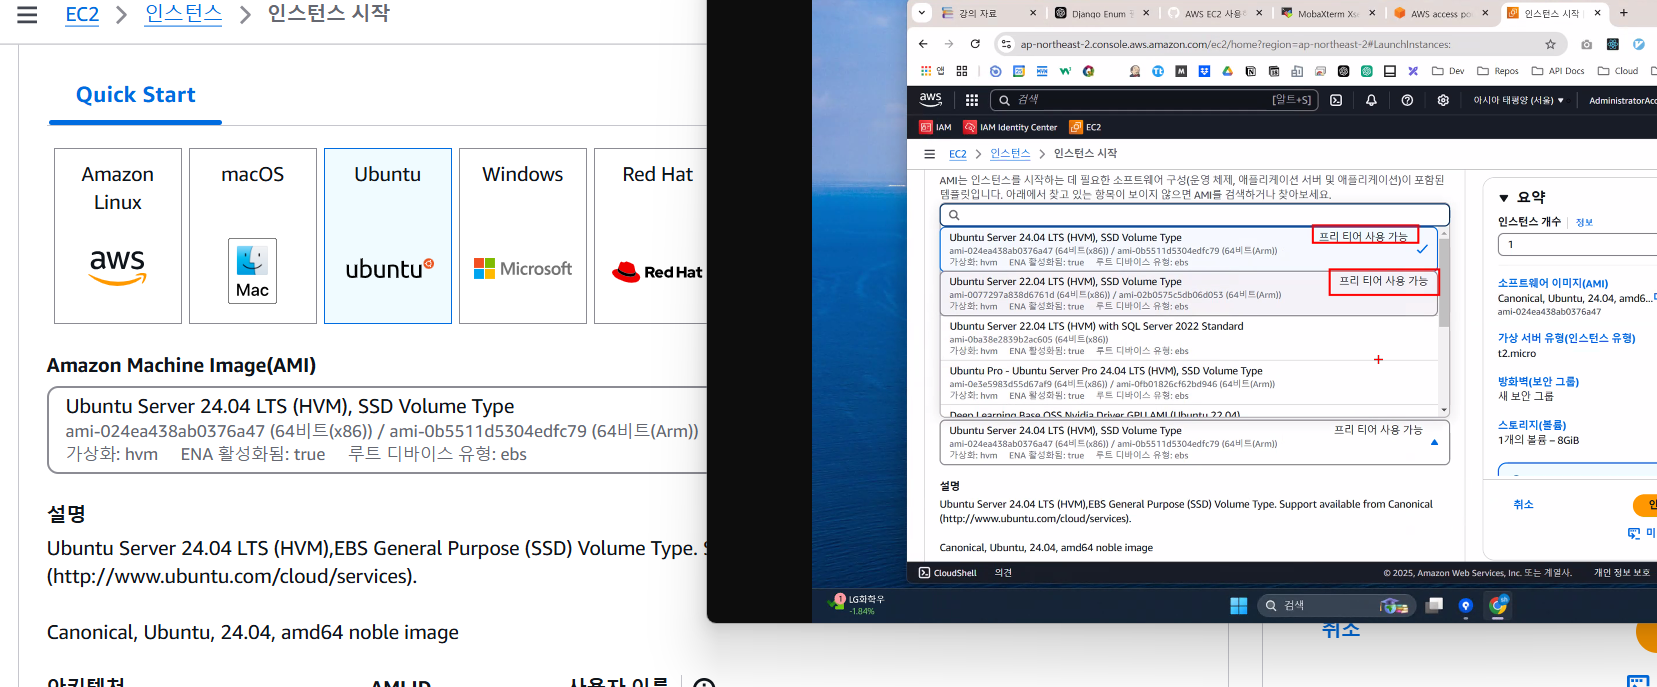Click the AWS console search field
This screenshot has width=1657, height=687.
point(1154,100)
